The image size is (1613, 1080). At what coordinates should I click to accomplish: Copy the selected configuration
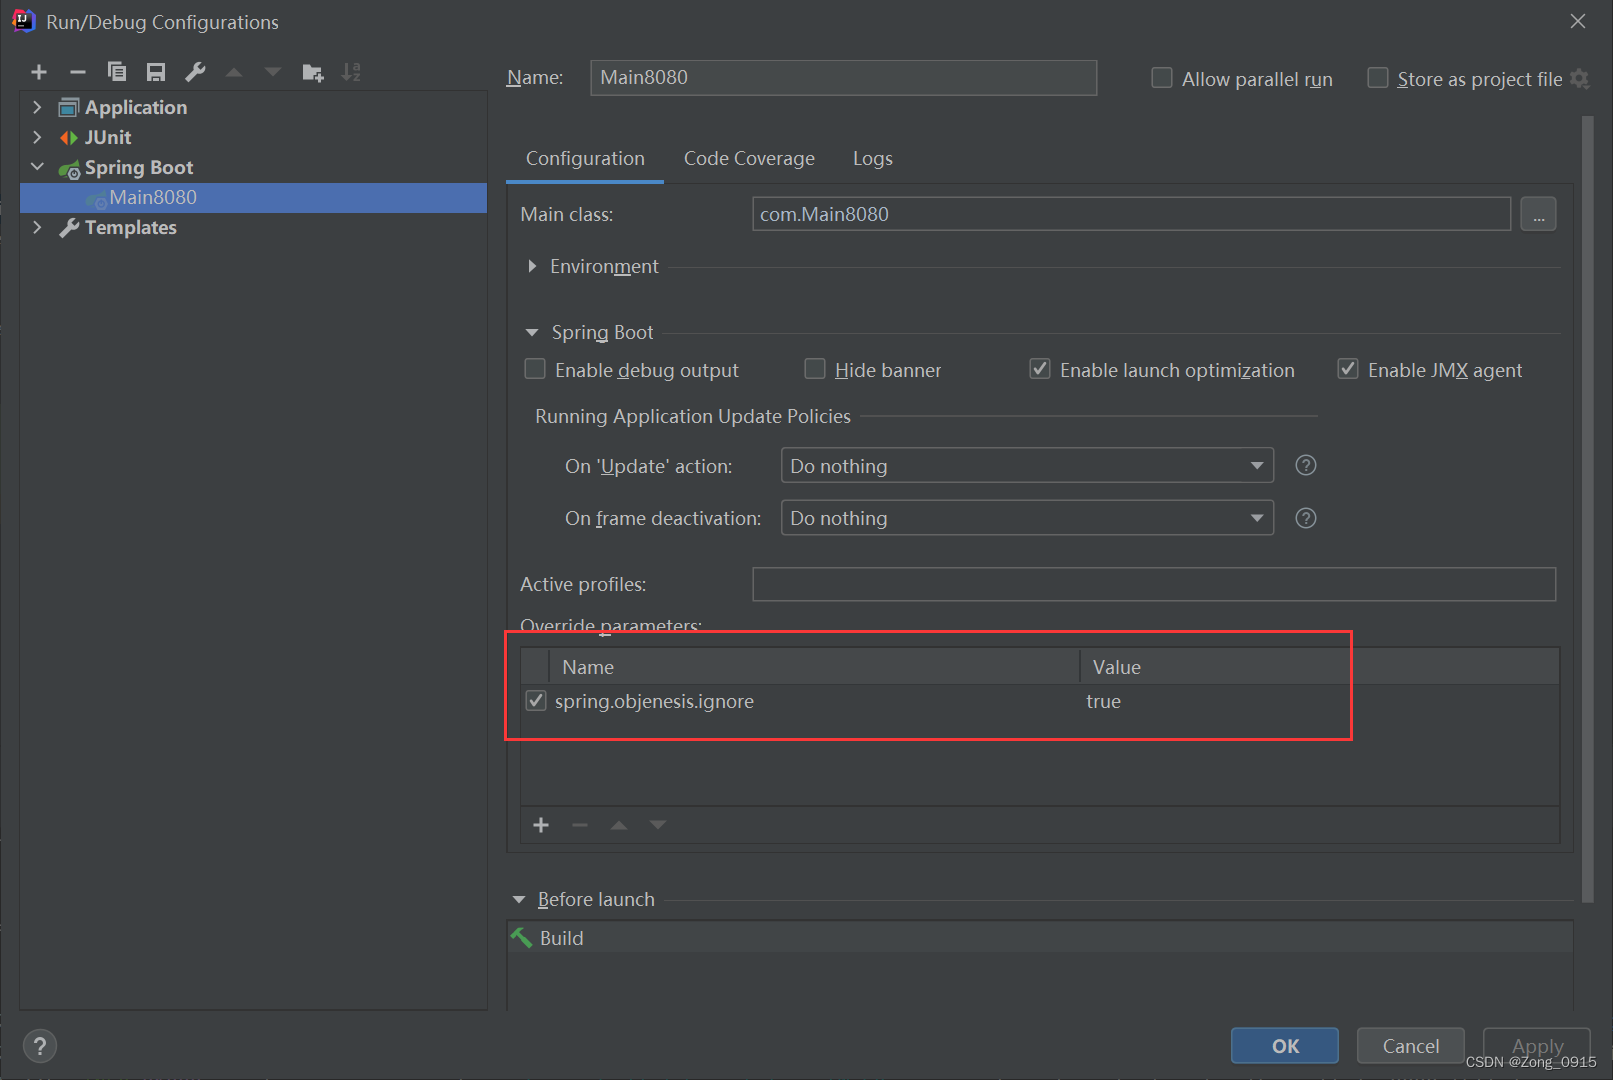coord(117,72)
